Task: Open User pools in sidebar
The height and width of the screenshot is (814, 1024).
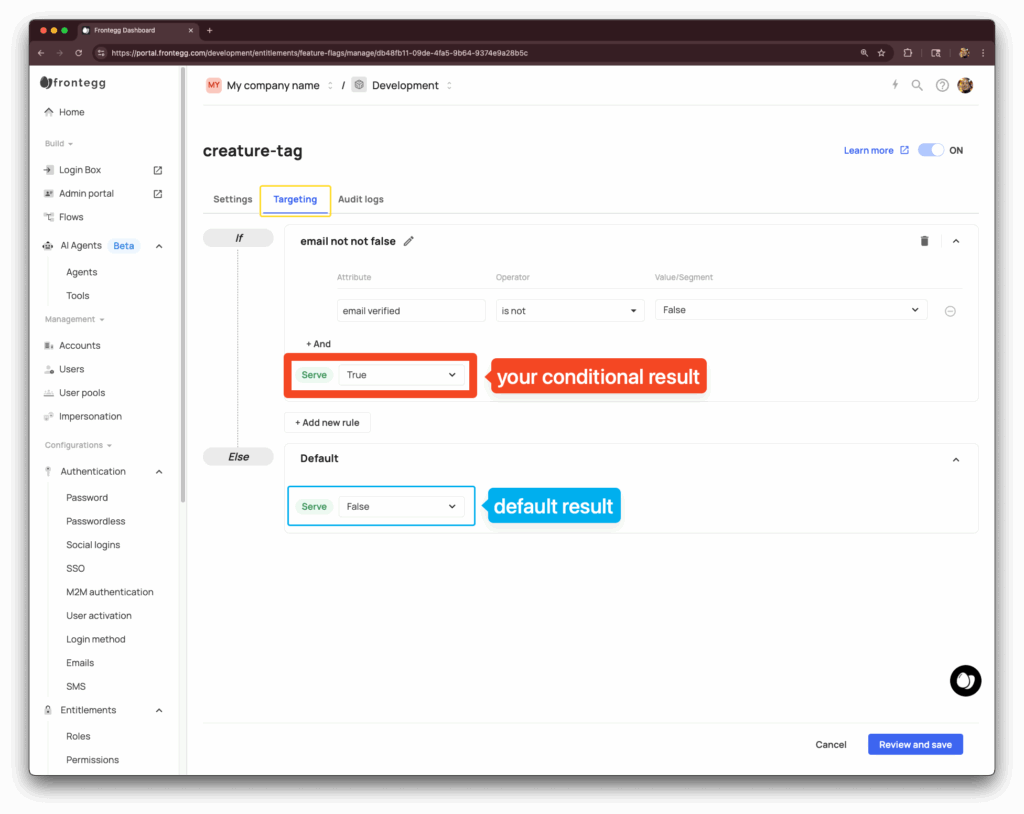Action: (x=82, y=393)
